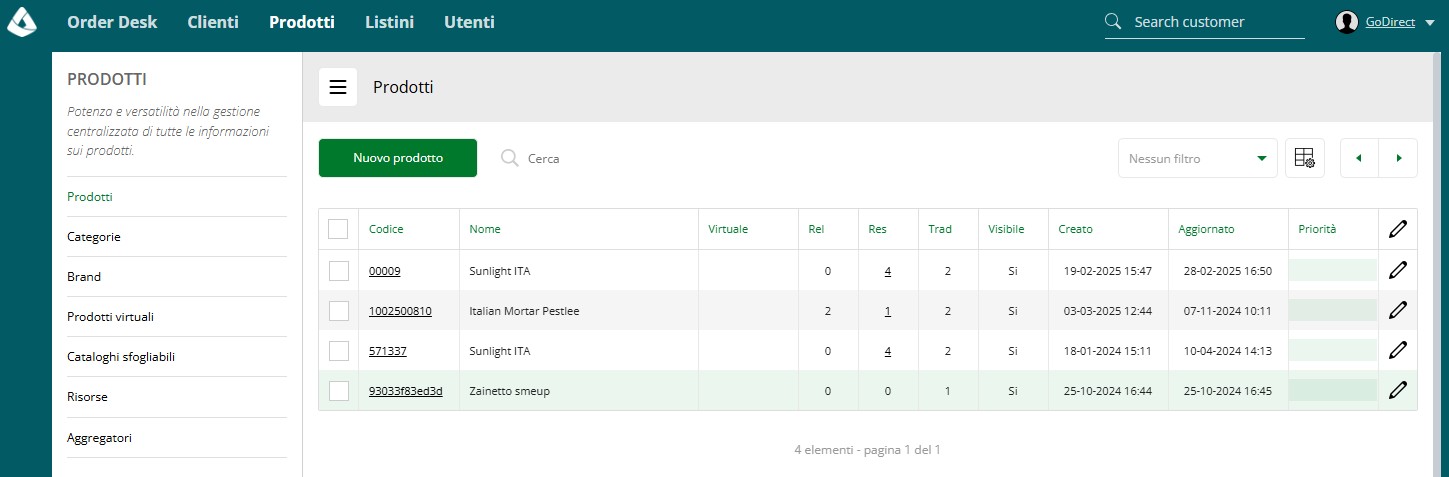The width and height of the screenshot is (1449, 477).
Task: Click the Search customer magnifier icon
Action: pos(1113,21)
